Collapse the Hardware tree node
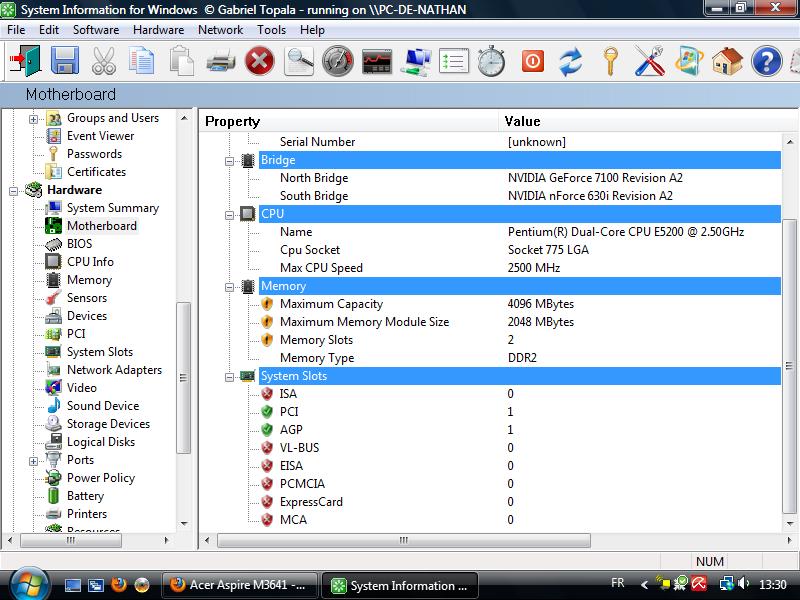800x600 pixels. 14,191
